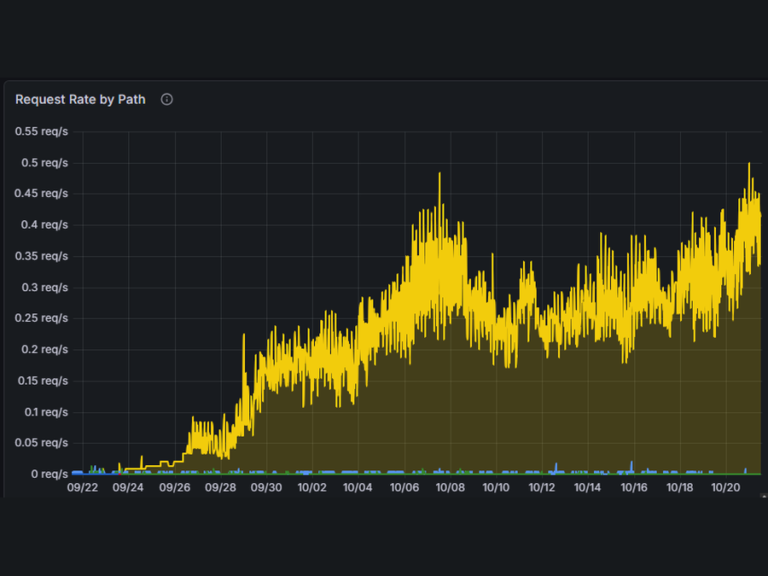Open the Request Rate by Path panel title
Screen dimensions: 768x576
80,99
